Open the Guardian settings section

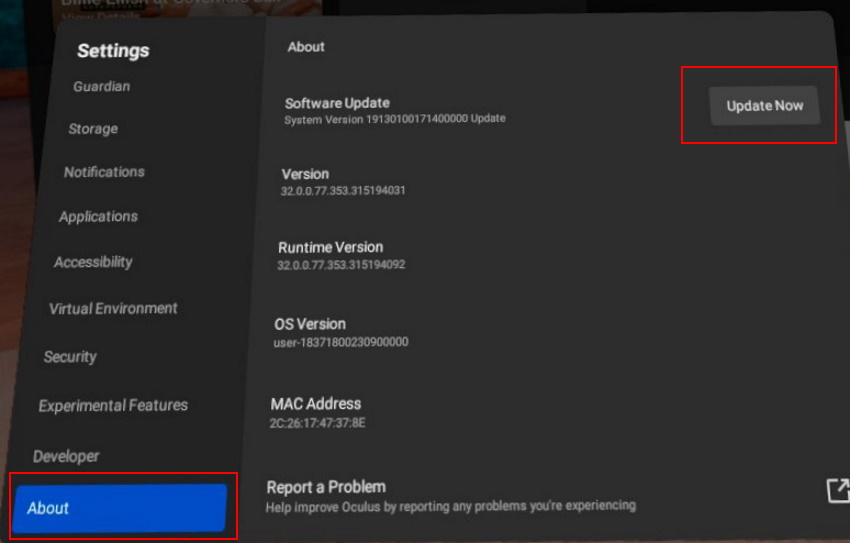[102, 86]
